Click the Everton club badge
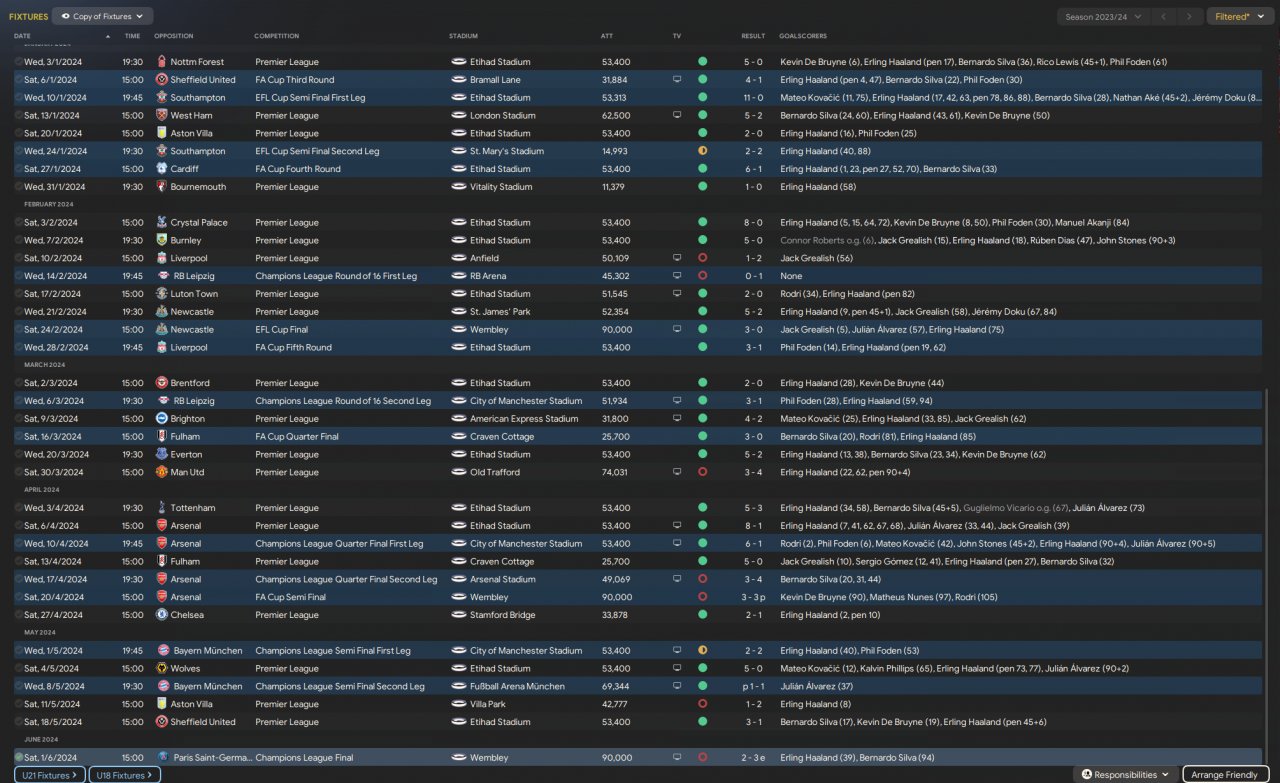The image size is (1280, 783). pyautogui.click(x=162, y=455)
